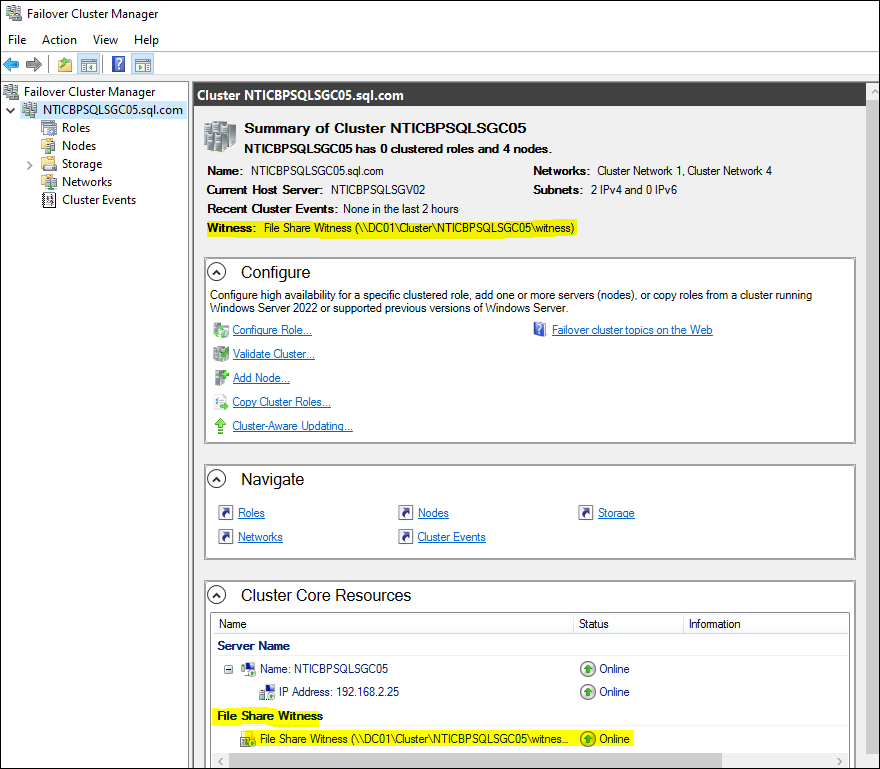This screenshot has width=880, height=769.
Task: Click the Up one level folder icon
Action: [x=65, y=65]
